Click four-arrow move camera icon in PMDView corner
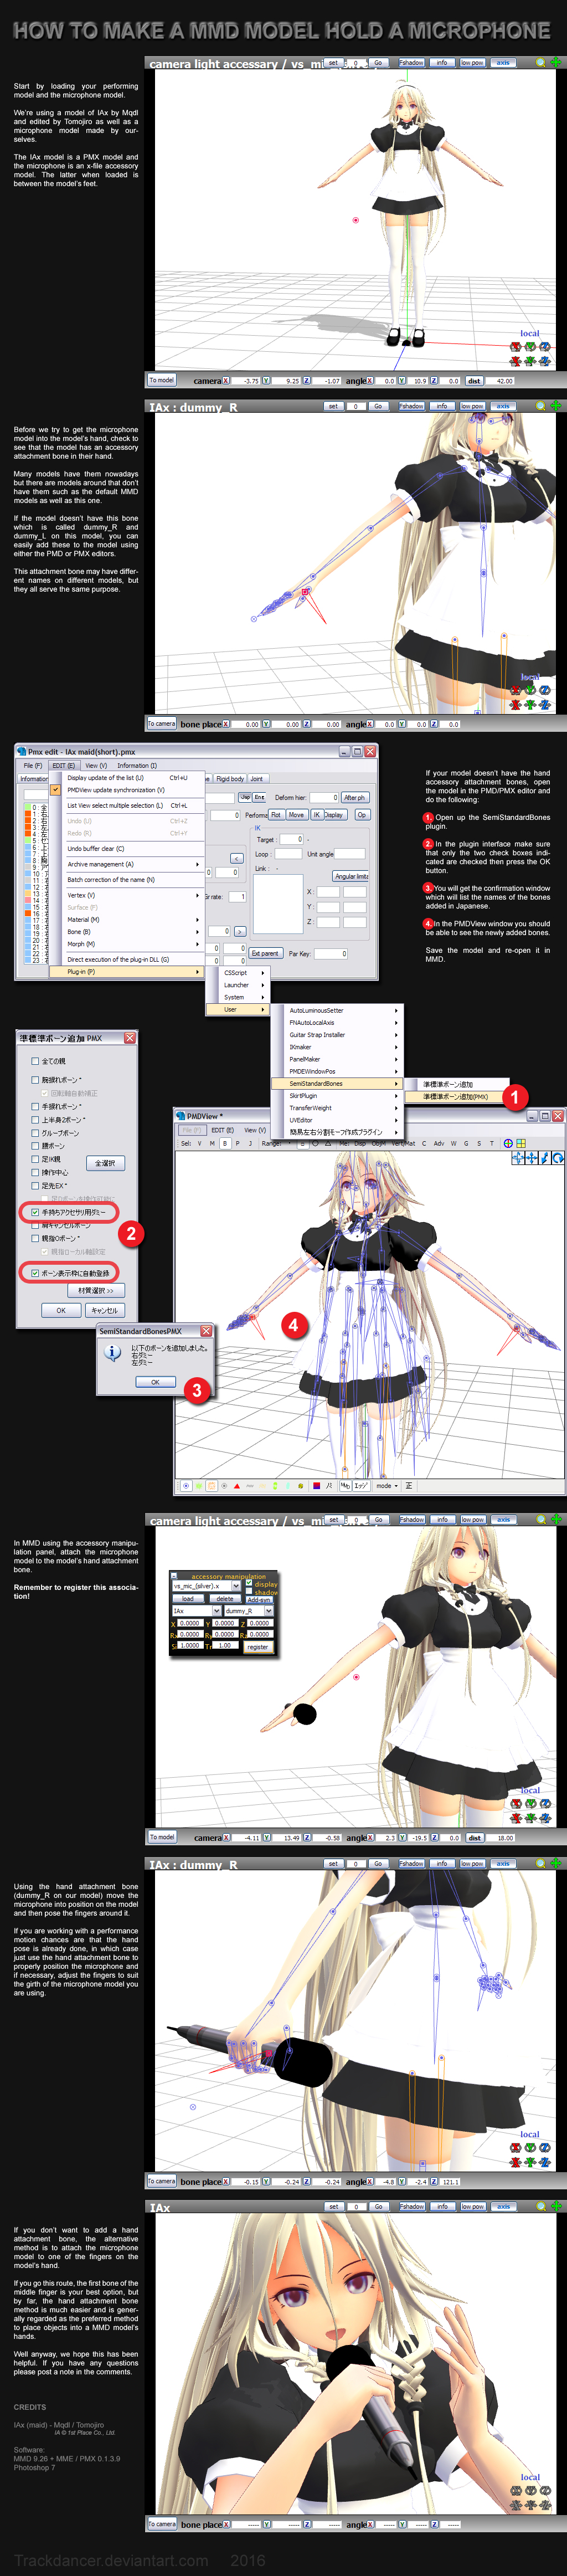567x2576 pixels. click(x=531, y=1158)
